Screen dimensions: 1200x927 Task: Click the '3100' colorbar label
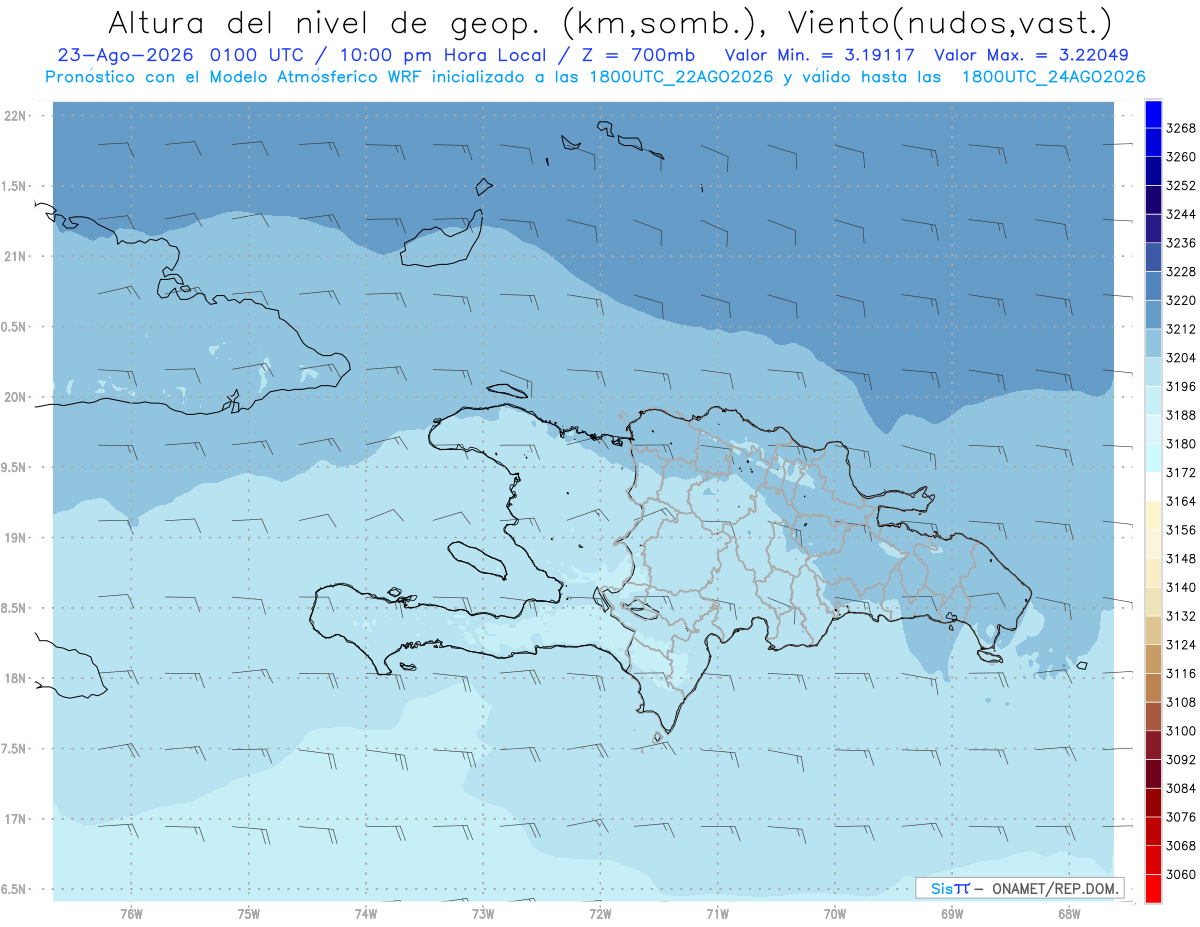tap(1181, 731)
